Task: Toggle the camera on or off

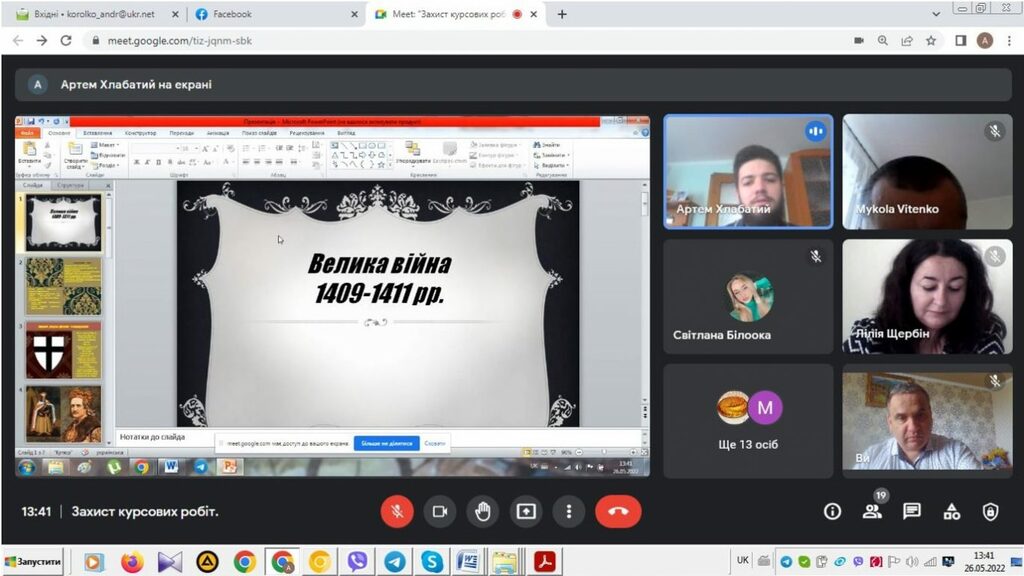Action: tap(439, 511)
